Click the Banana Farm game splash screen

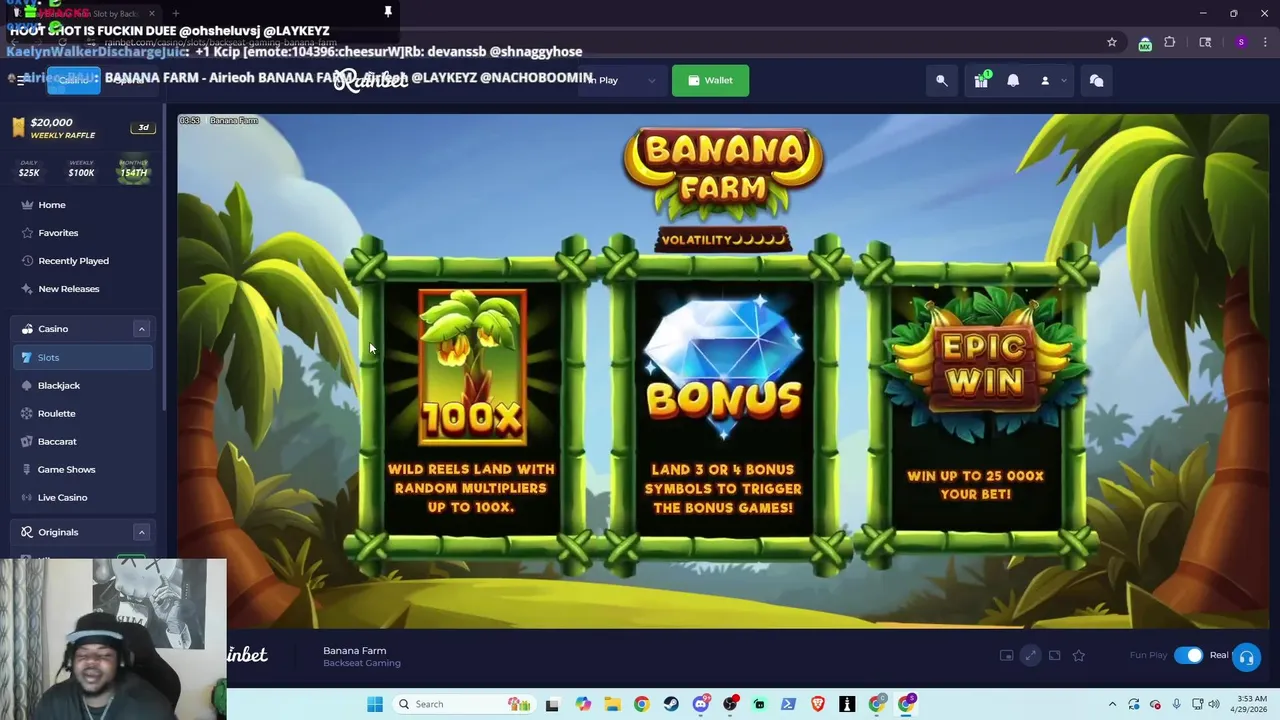723,370
